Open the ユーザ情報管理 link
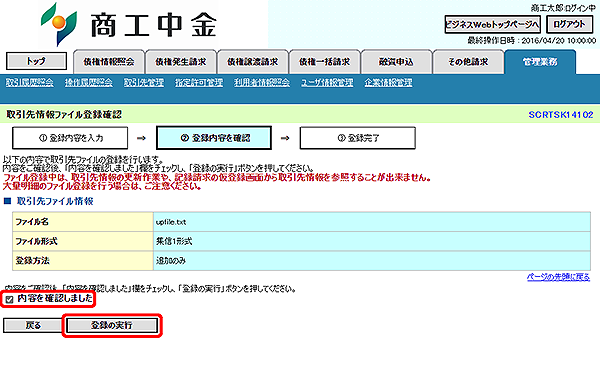The image size is (600, 372). pos(327,83)
